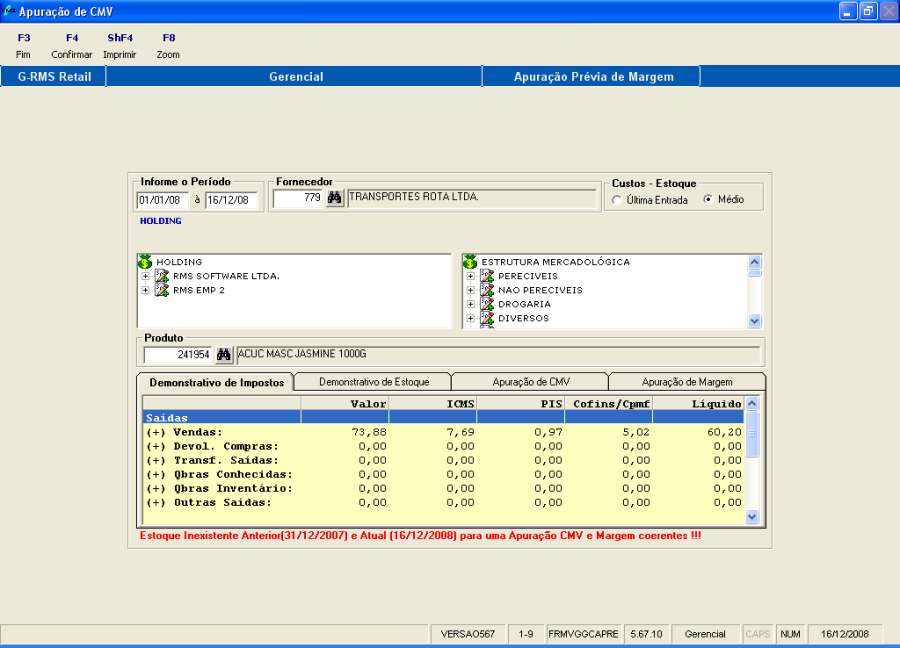
Task: Click the Cofins/Cpmf column header
Action: [609, 403]
